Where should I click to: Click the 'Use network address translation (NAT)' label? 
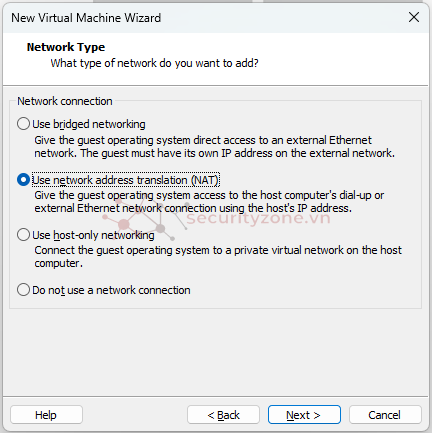click(126, 180)
